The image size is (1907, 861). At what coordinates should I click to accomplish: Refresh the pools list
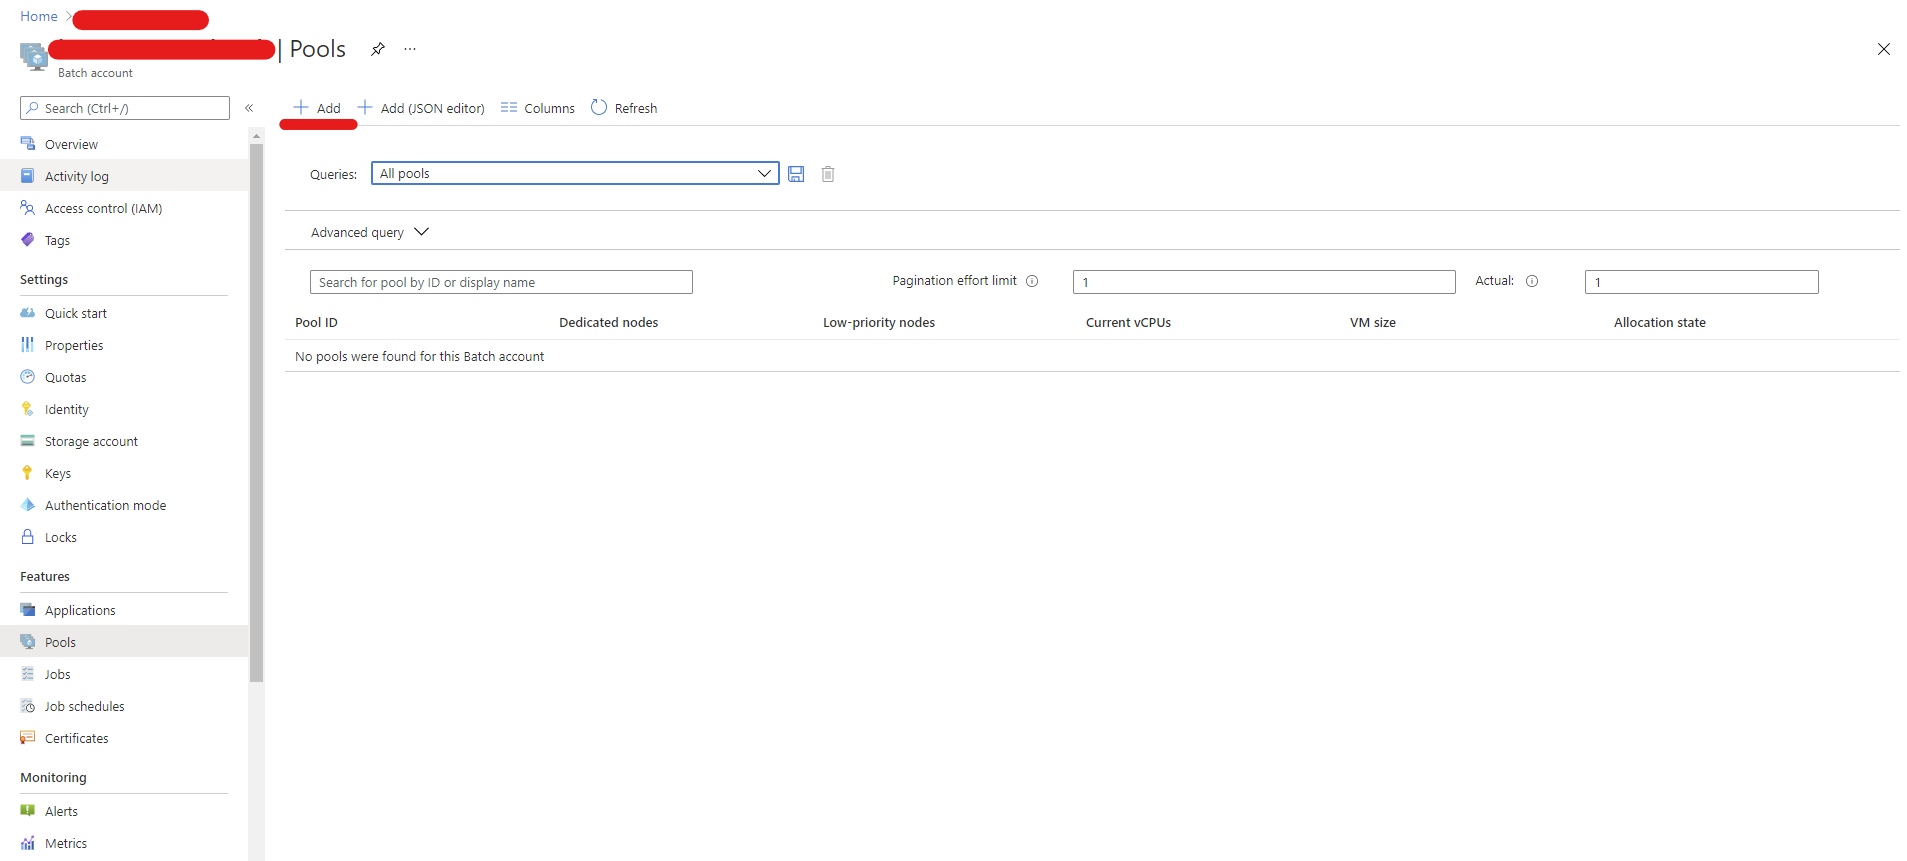(624, 108)
